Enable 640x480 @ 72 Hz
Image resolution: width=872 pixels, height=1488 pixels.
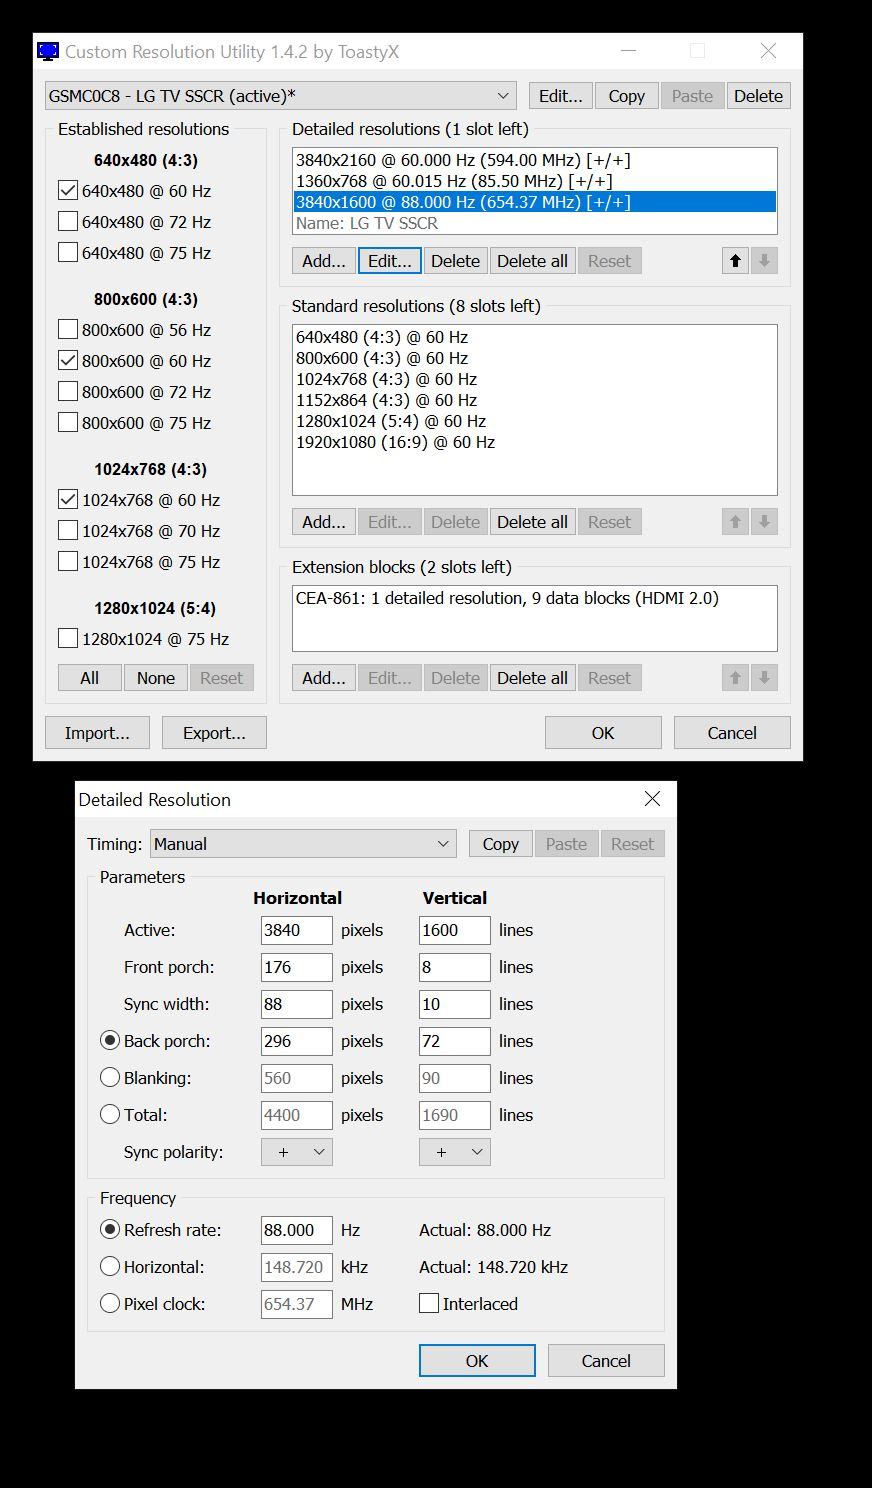(68, 222)
